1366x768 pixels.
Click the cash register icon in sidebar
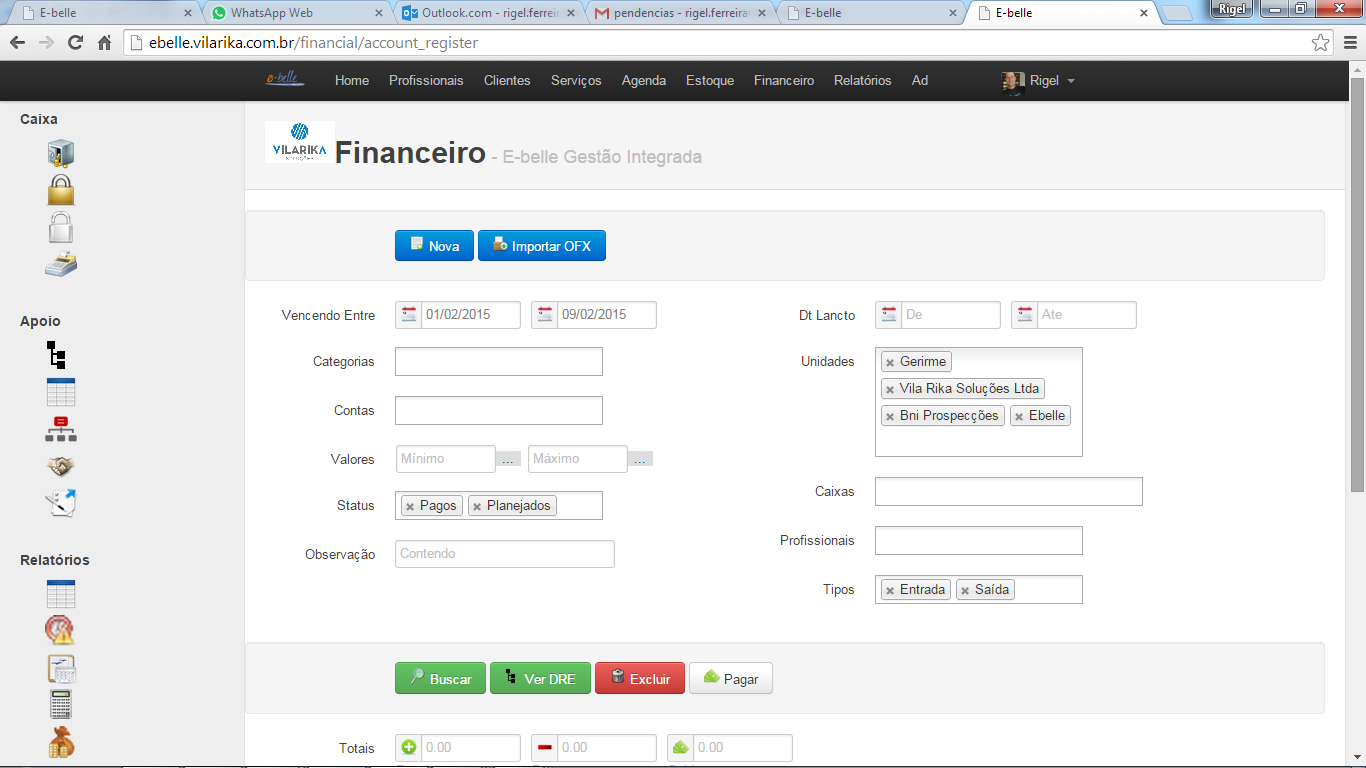tap(61, 265)
